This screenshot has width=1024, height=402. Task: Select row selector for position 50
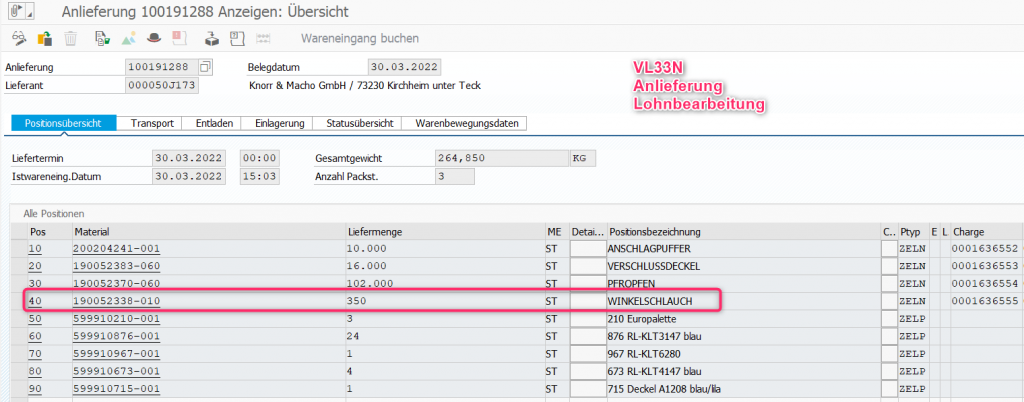(x=18, y=318)
